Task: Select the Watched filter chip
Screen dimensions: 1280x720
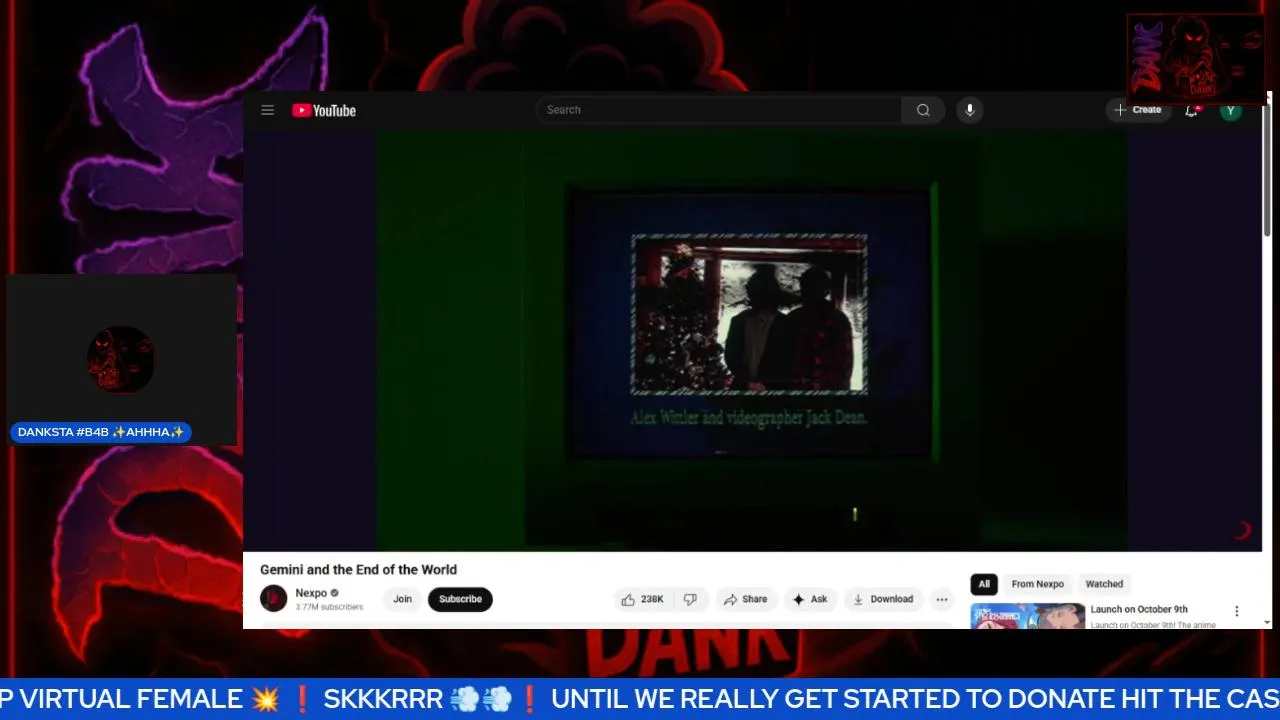Action: (x=1104, y=584)
